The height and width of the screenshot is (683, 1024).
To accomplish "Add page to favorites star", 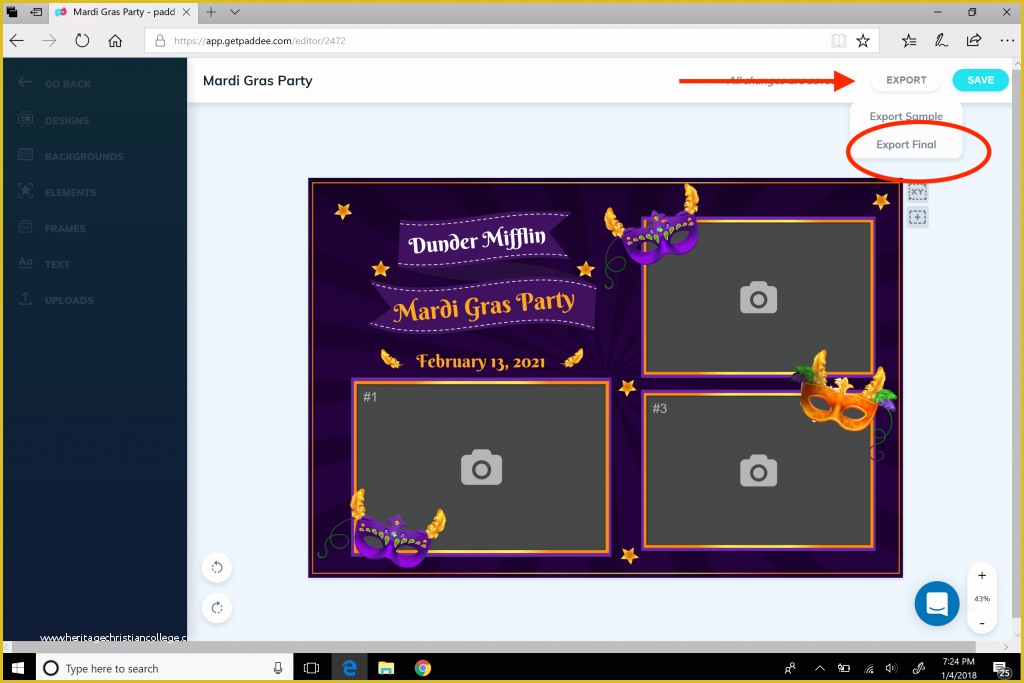I will (863, 40).
